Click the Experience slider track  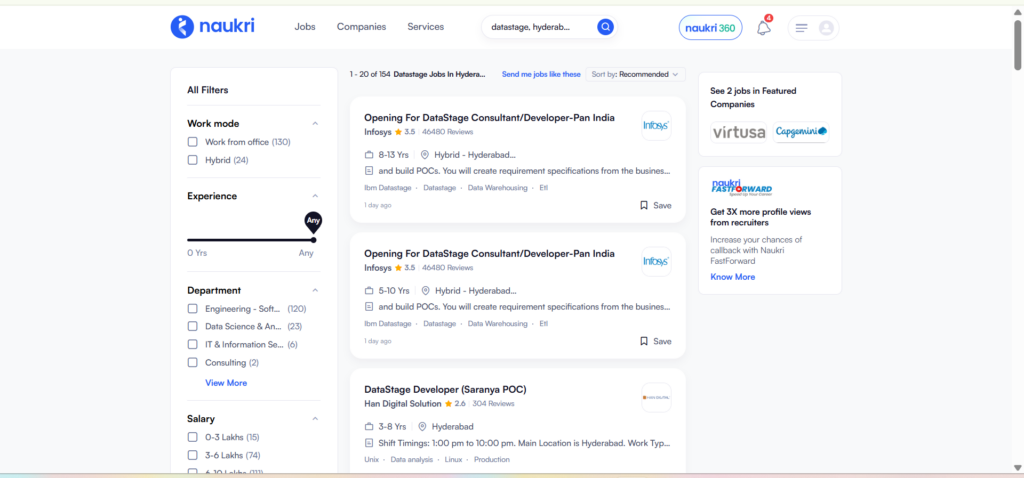tap(250, 240)
